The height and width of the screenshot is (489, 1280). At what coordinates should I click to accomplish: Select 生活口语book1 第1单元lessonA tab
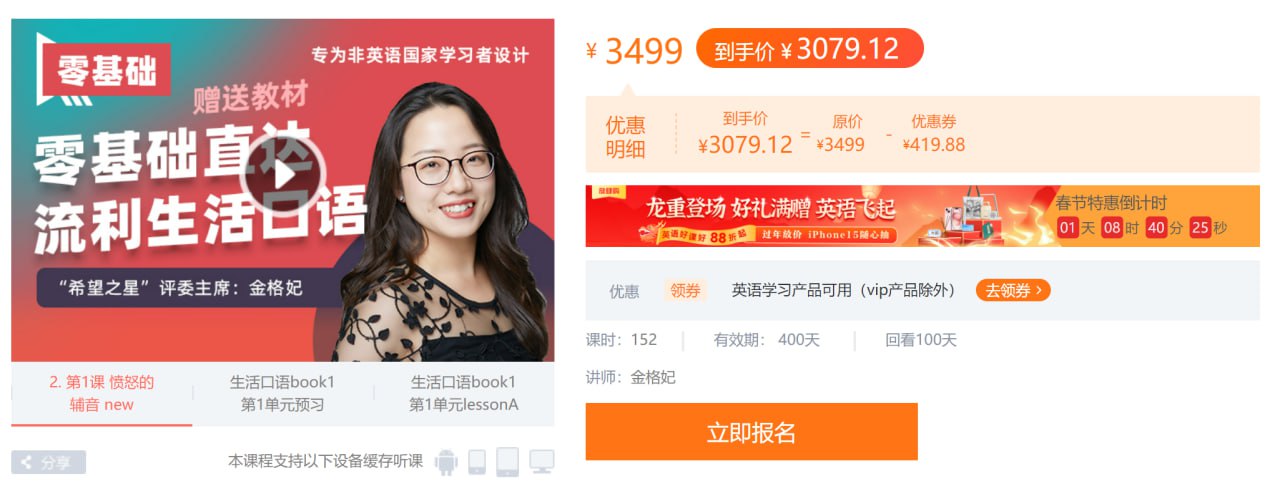point(464,394)
